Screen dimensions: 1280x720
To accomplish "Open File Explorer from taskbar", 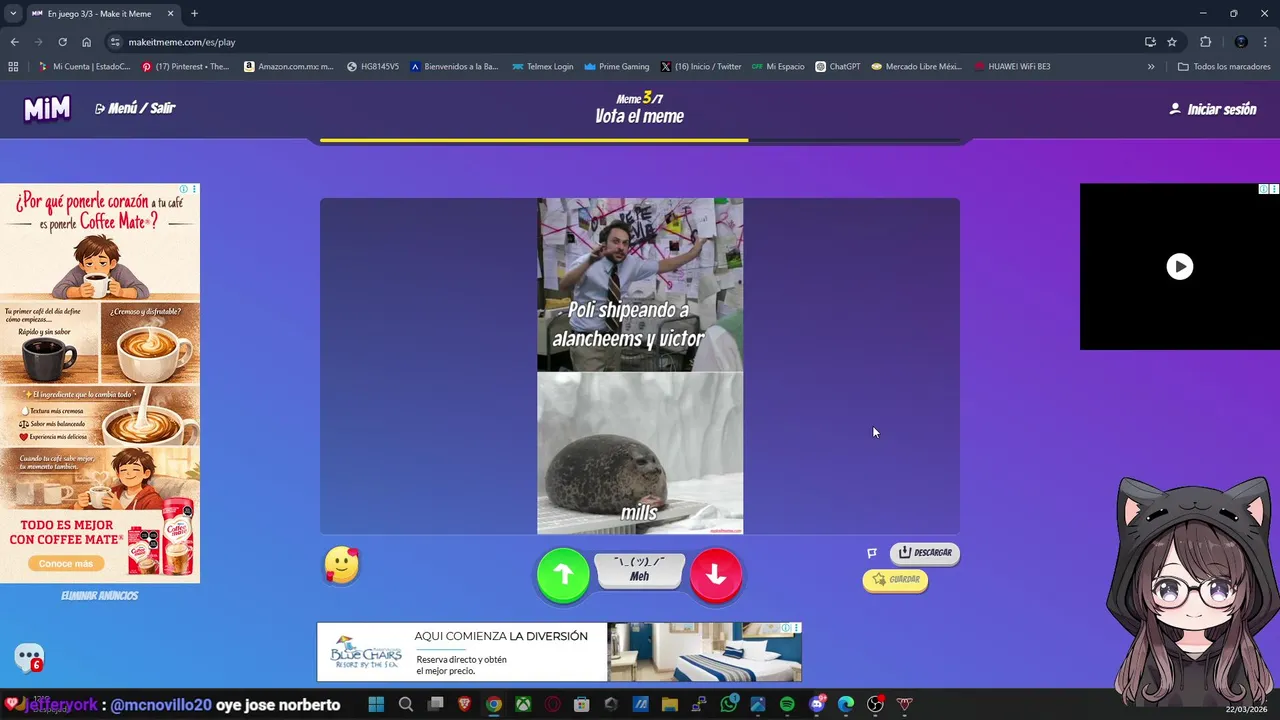I will tap(670, 705).
